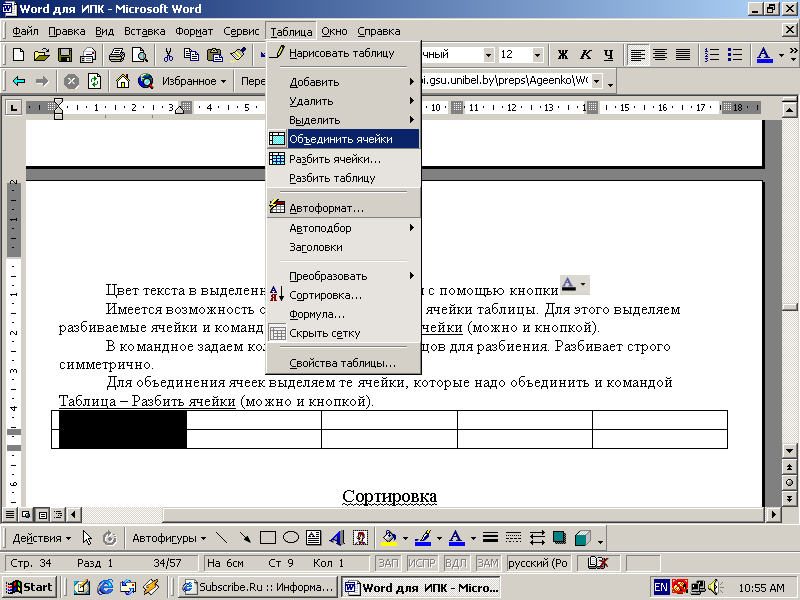The height and width of the screenshot is (600, 800).
Task: Open Dash Style options
Action: point(513,538)
